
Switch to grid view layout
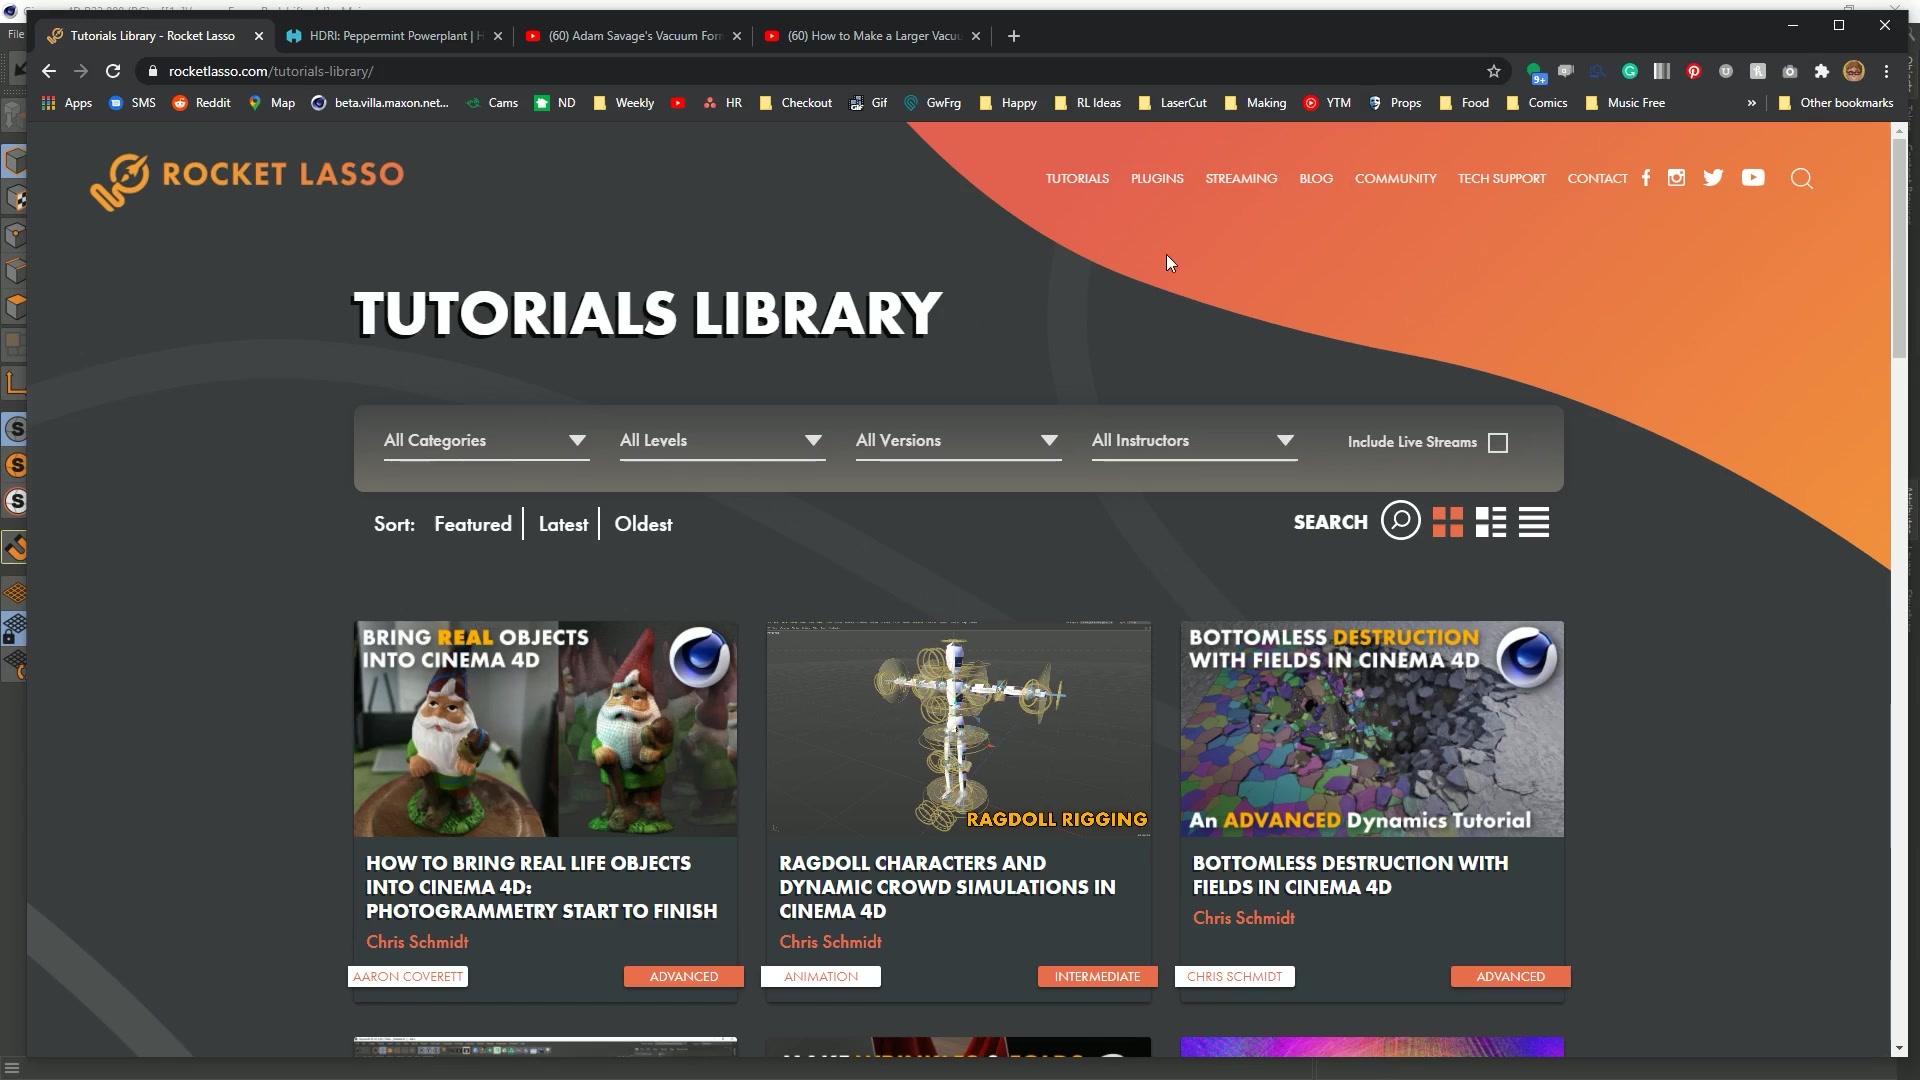coord(1447,521)
